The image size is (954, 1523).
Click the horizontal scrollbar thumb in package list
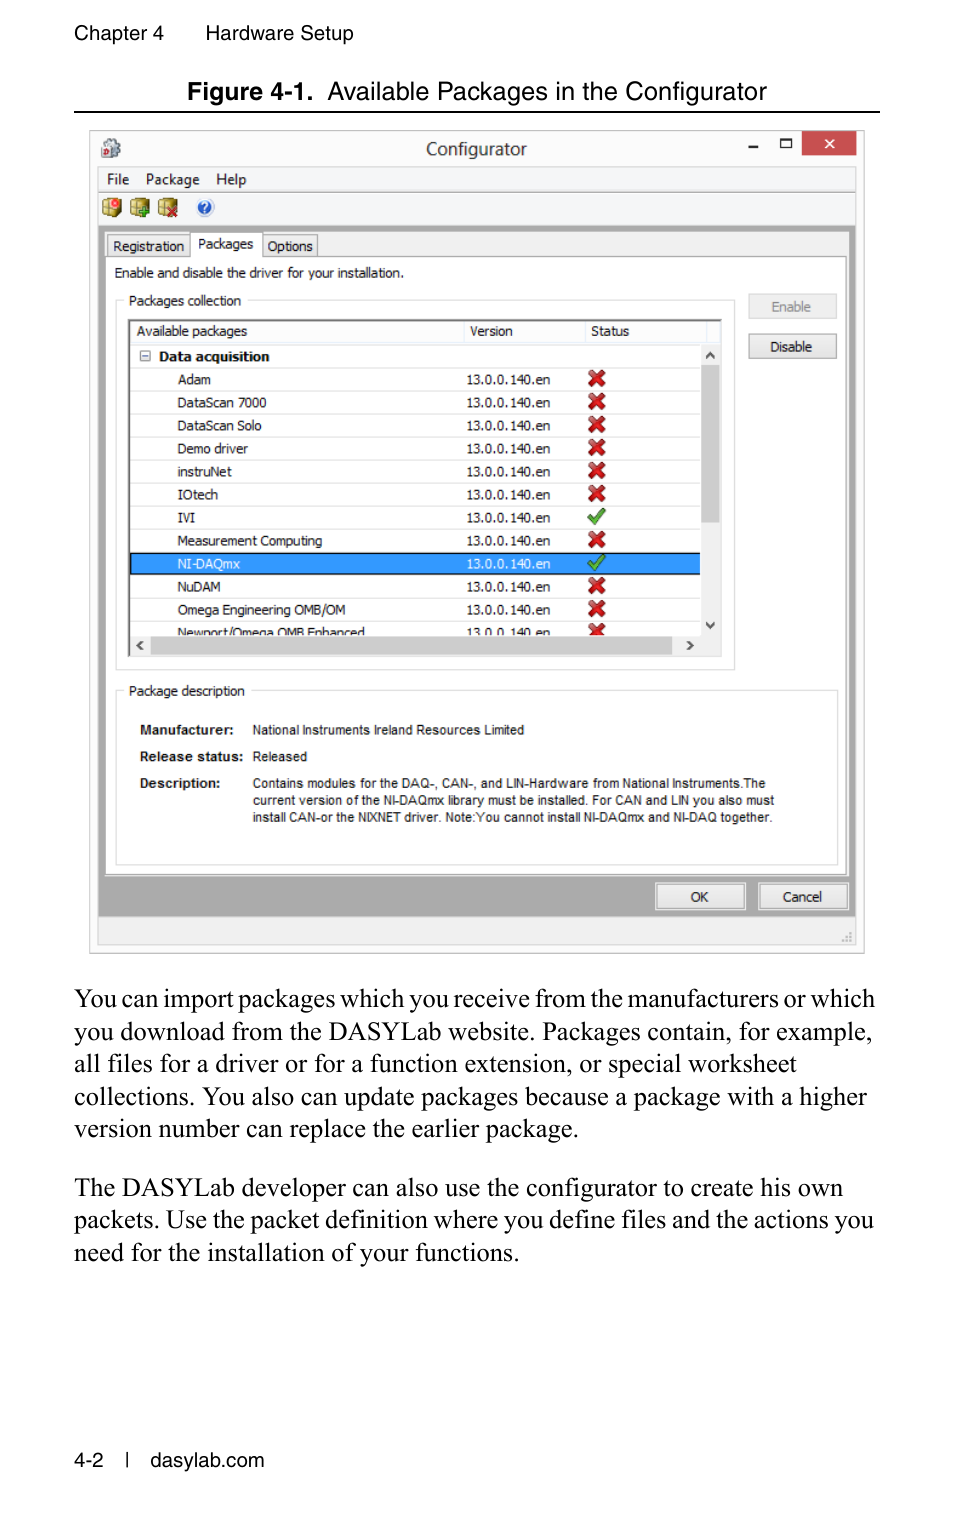(x=411, y=646)
